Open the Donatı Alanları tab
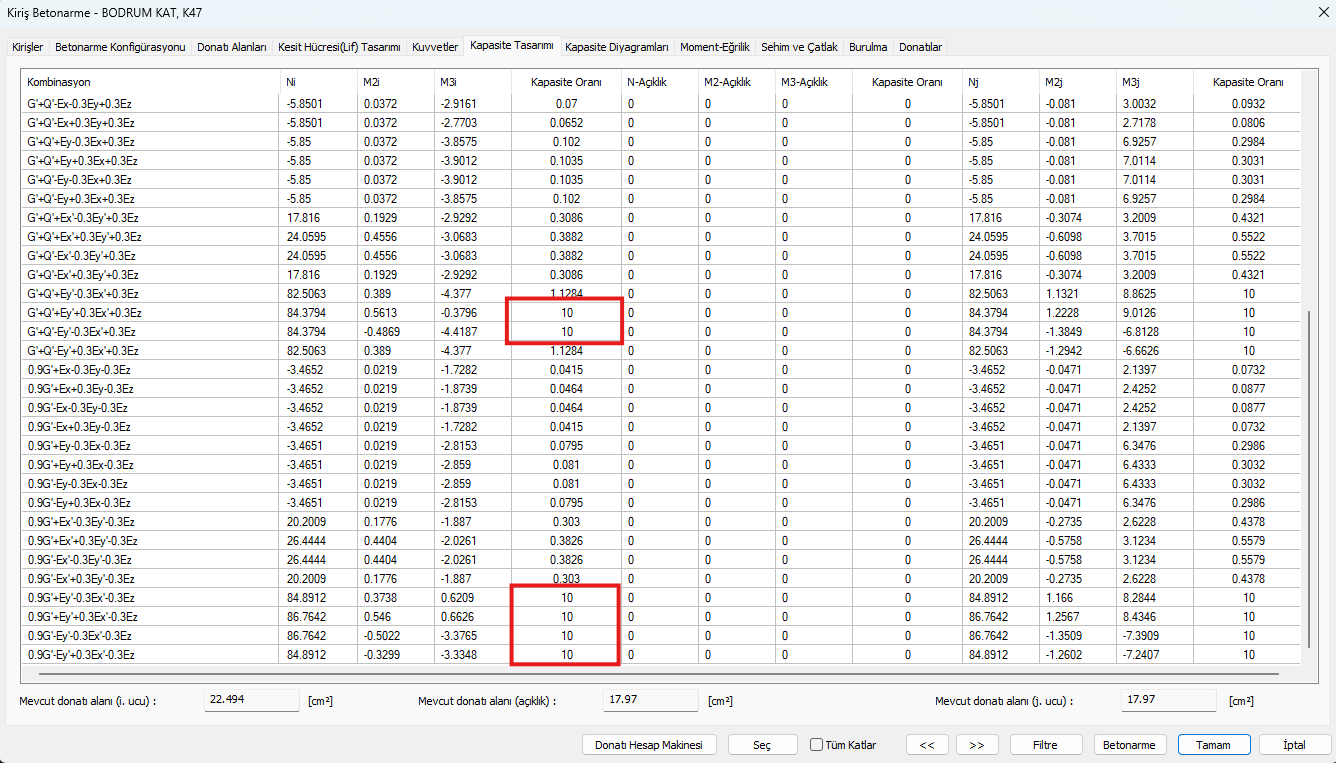The width and height of the screenshot is (1336, 763). (x=232, y=47)
